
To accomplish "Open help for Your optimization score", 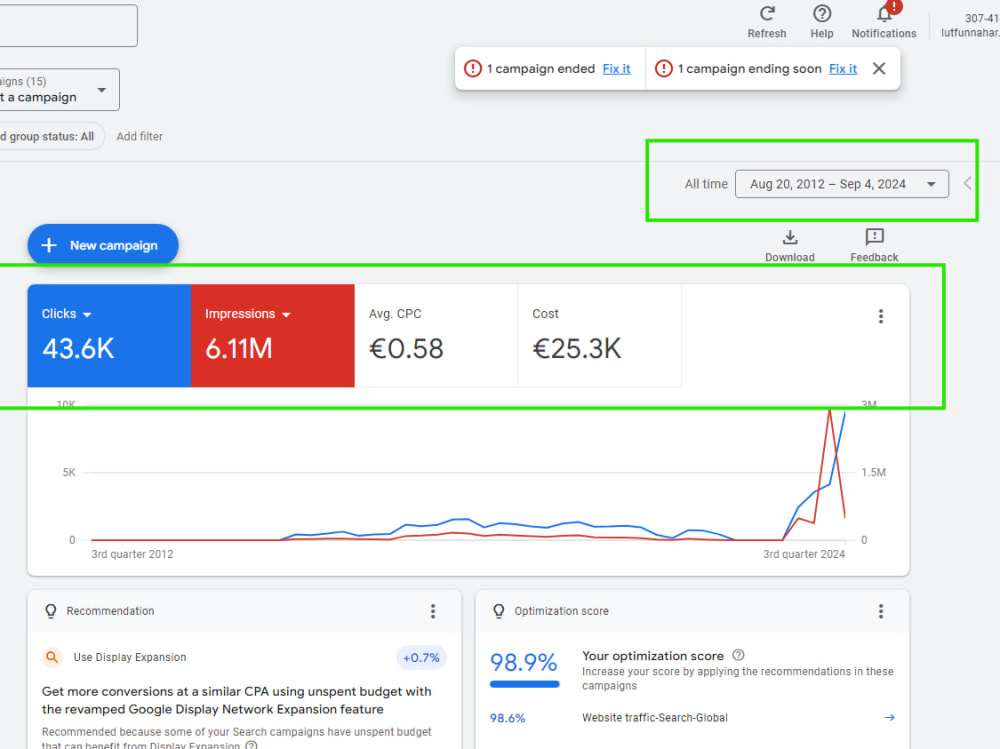I will [x=739, y=655].
